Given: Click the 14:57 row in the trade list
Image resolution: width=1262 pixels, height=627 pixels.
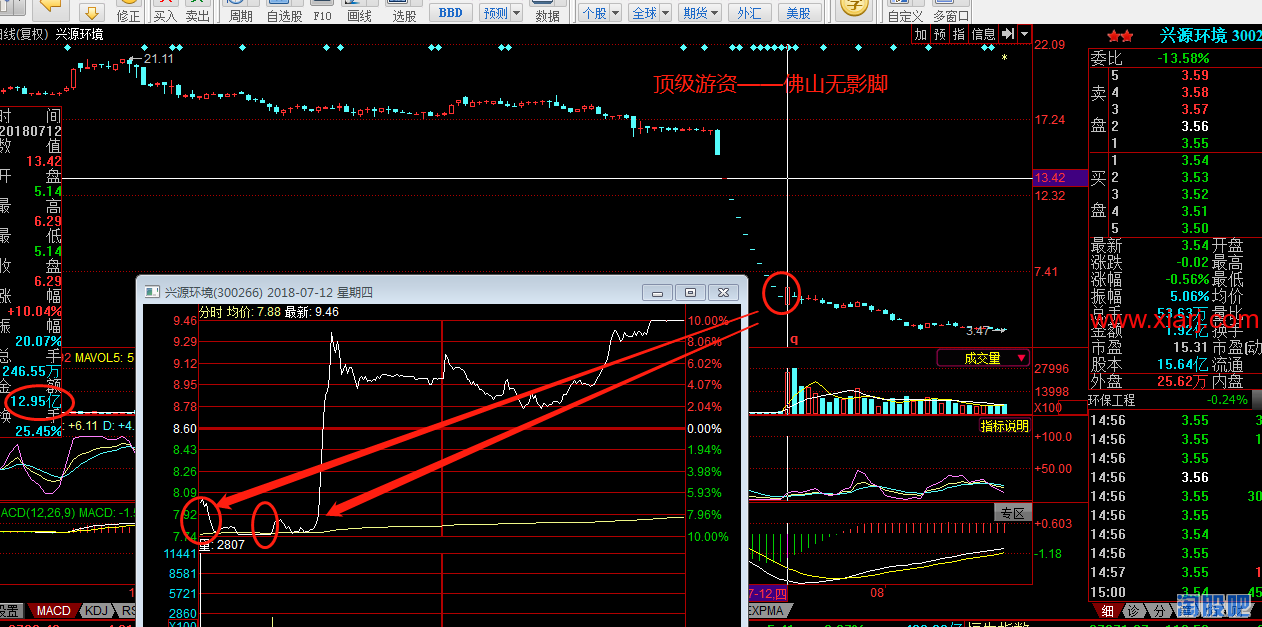Looking at the screenshot, I should click(1175, 572).
